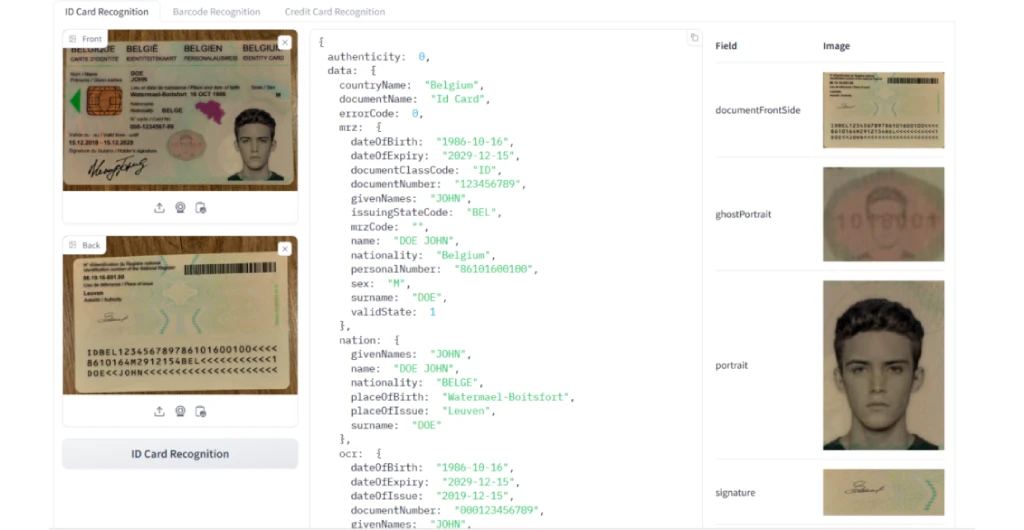The image size is (1024, 530).
Task: Paste from clipboard into the Back image
Action: (x=201, y=411)
